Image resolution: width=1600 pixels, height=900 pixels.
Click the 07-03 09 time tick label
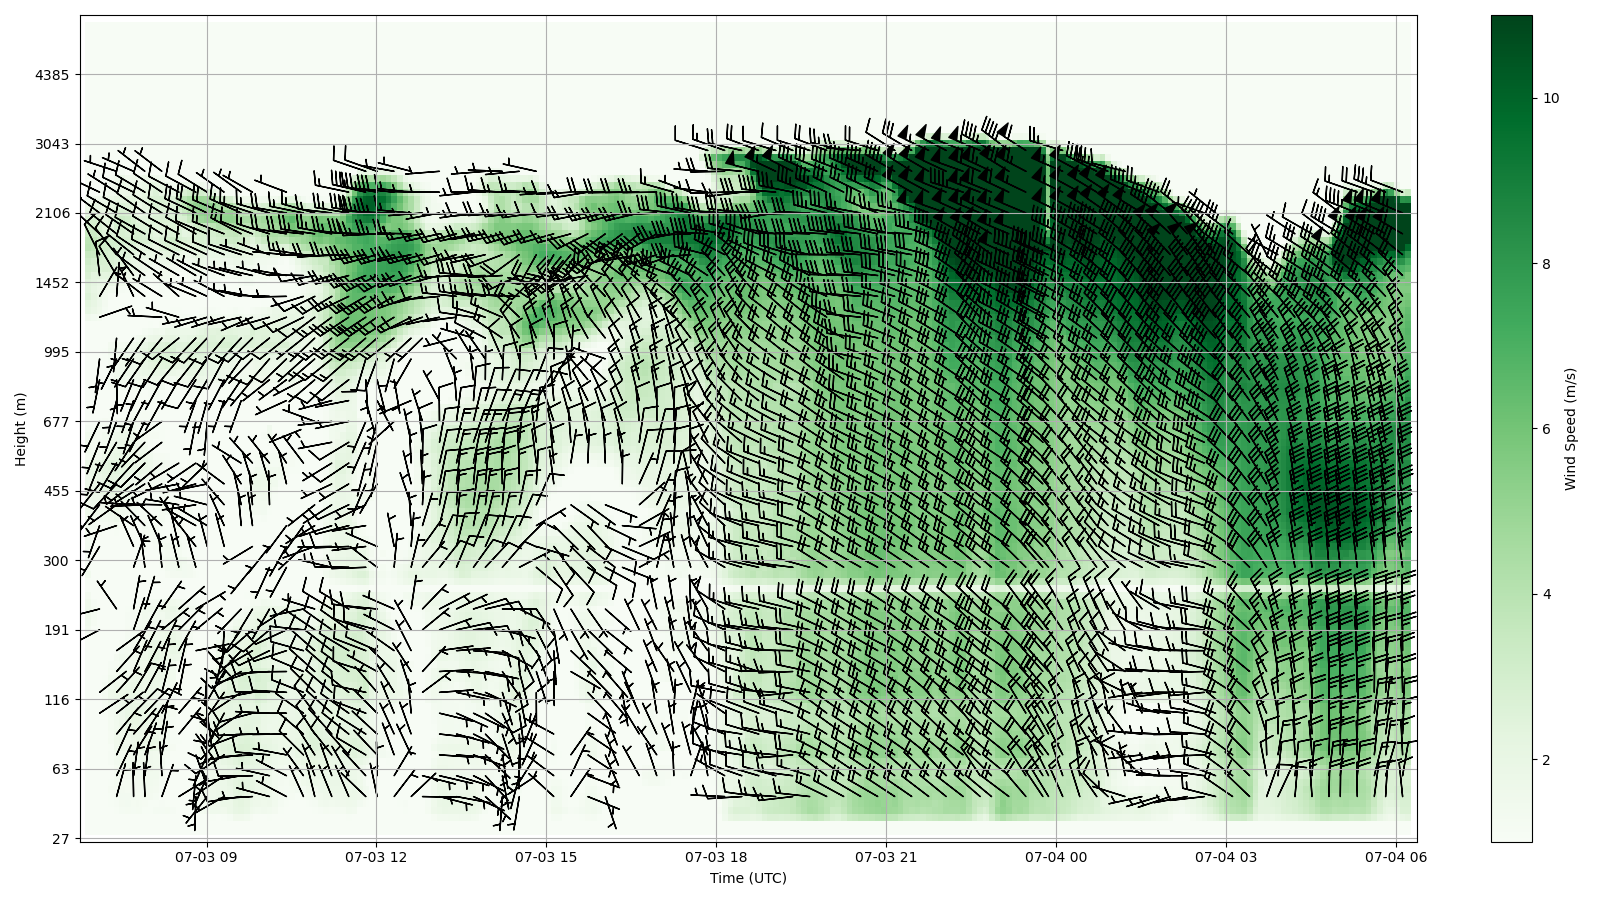tap(207, 857)
